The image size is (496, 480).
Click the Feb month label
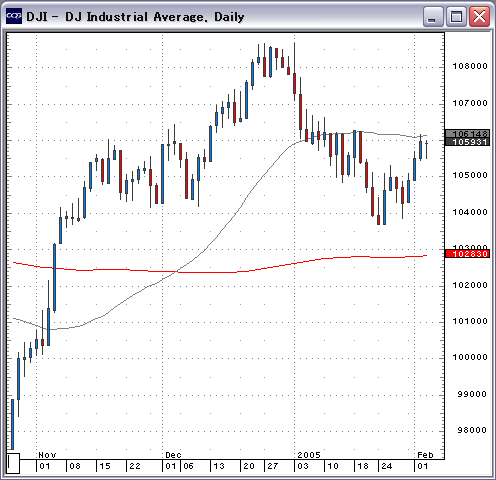point(425,455)
